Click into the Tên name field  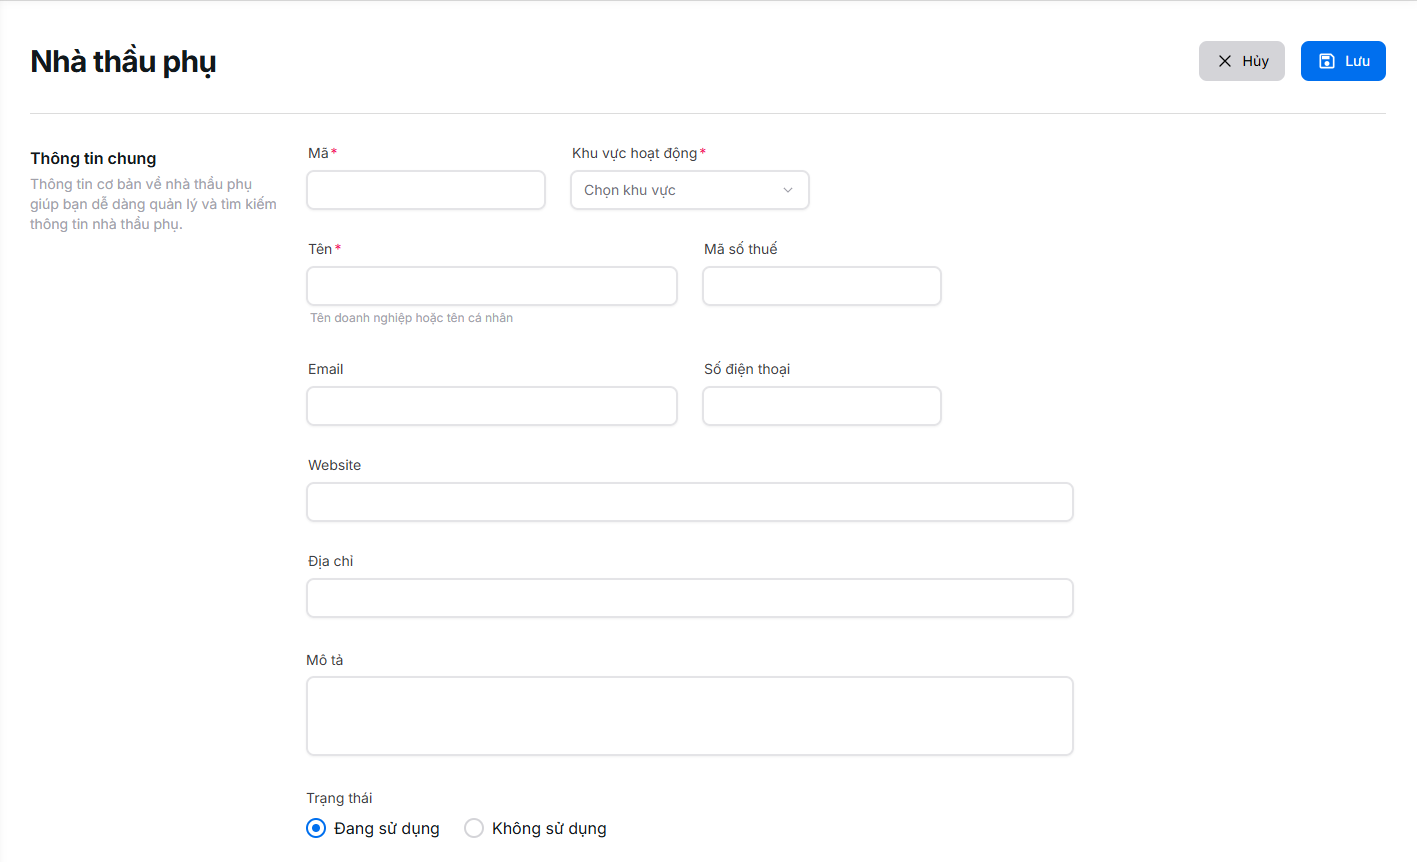[492, 286]
